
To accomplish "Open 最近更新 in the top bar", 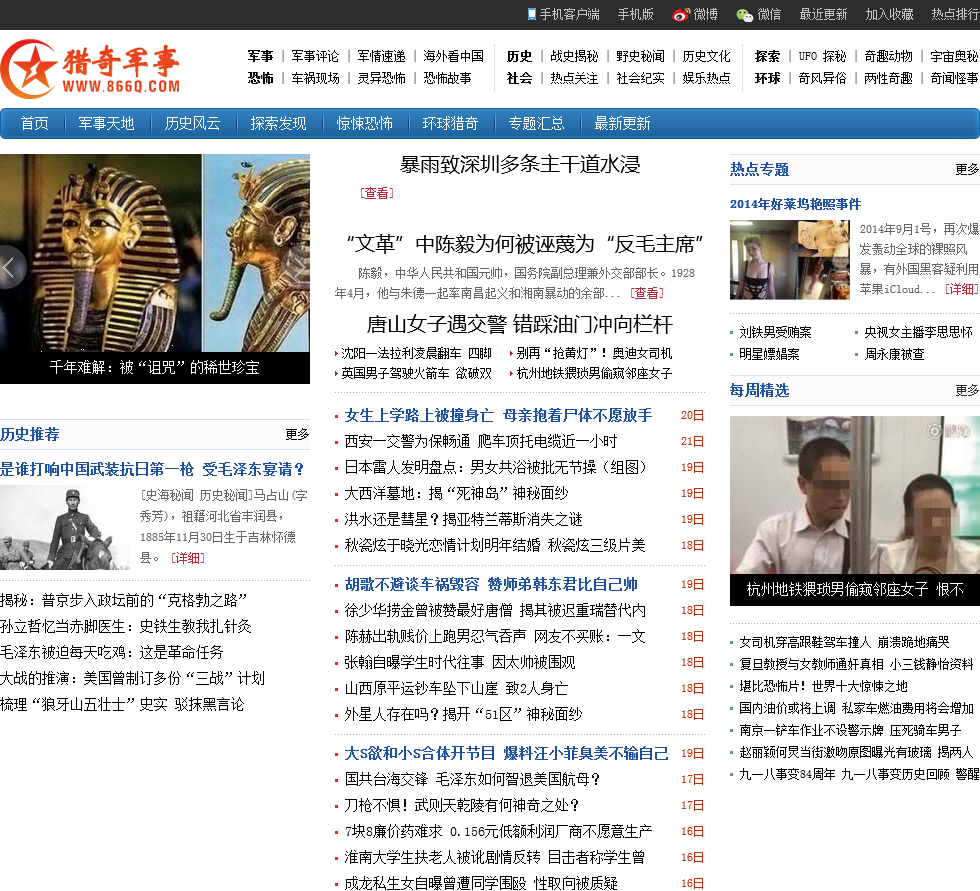I will point(823,14).
